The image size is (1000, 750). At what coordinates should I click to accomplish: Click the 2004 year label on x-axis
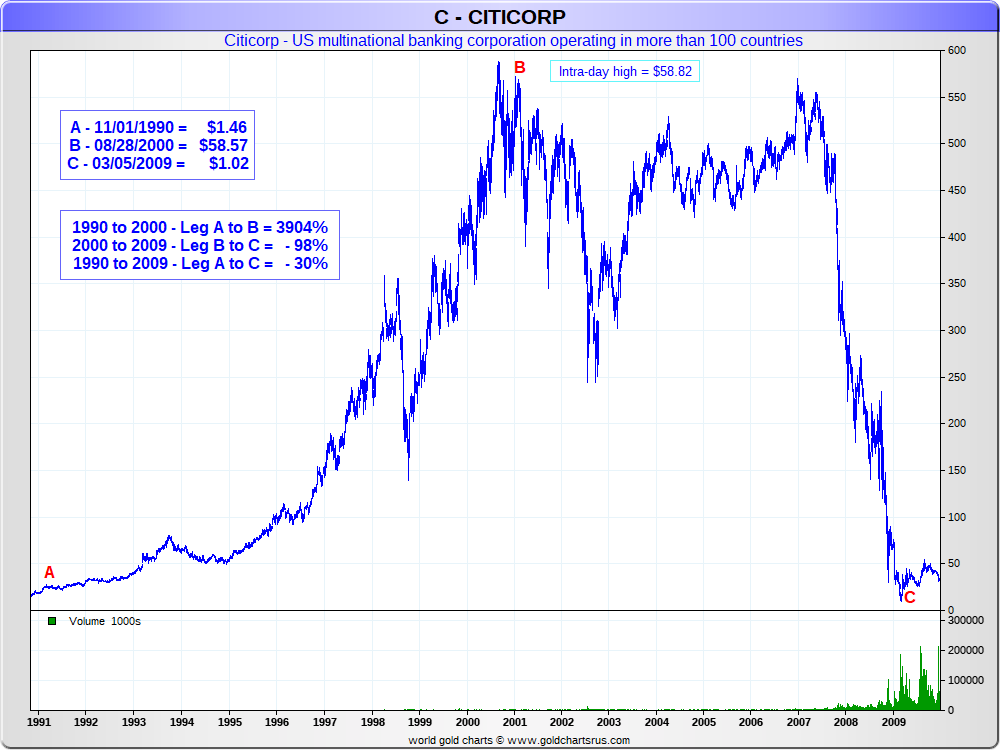pyautogui.click(x=657, y=722)
